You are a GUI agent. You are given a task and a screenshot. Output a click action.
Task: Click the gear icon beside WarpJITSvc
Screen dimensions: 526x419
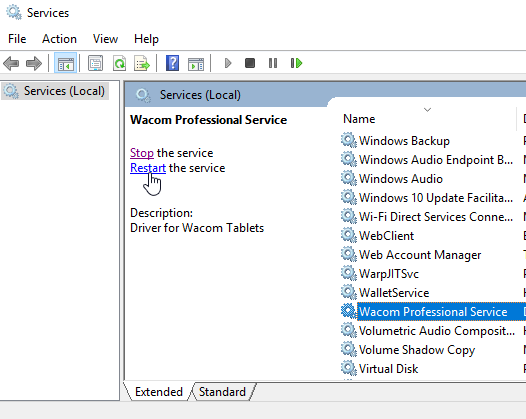(x=349, y=273)
